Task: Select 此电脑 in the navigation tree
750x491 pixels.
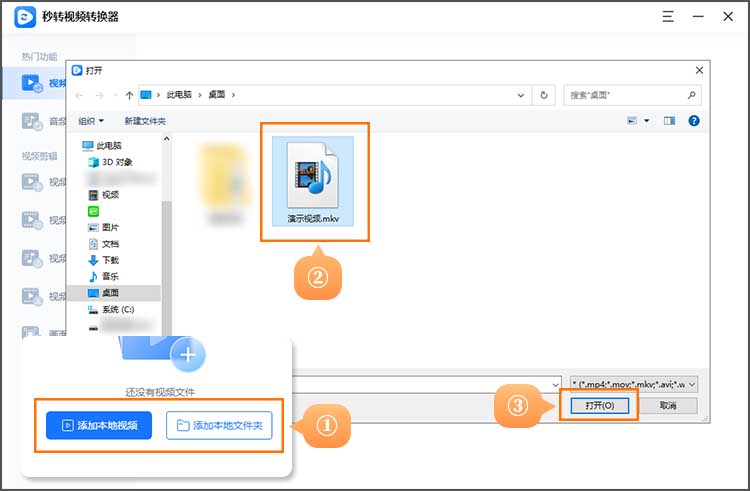Action: coord(102,145)
